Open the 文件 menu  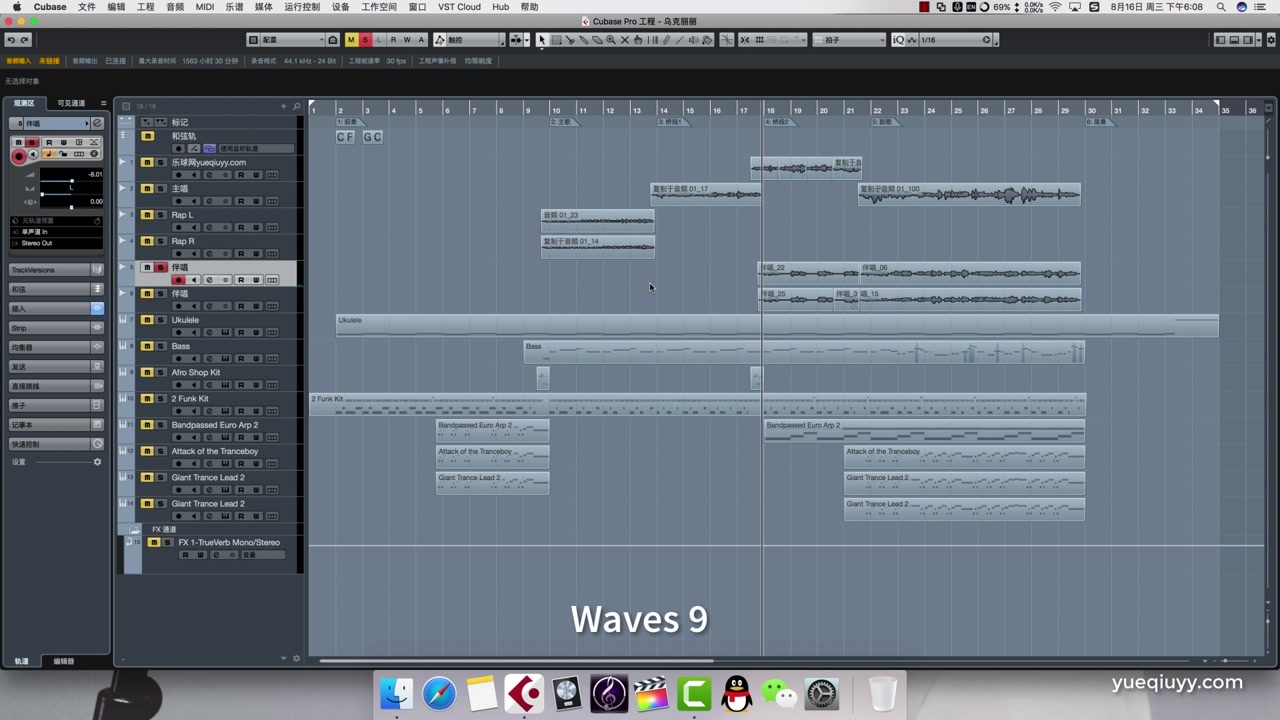(87, 7)
